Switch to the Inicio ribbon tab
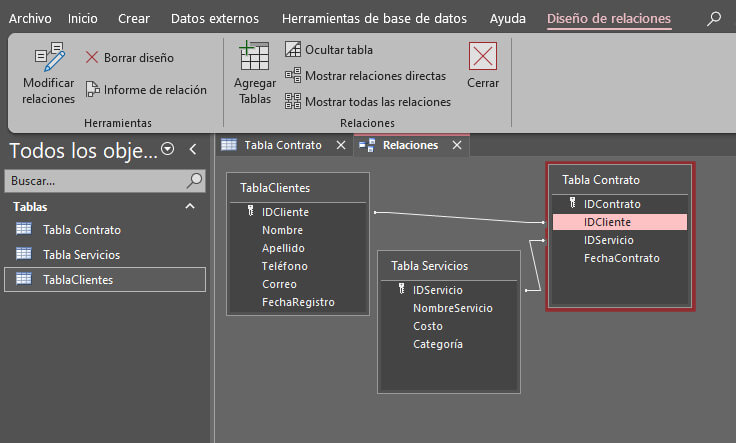Screen dimensions: 736x443 coord(83,19)
